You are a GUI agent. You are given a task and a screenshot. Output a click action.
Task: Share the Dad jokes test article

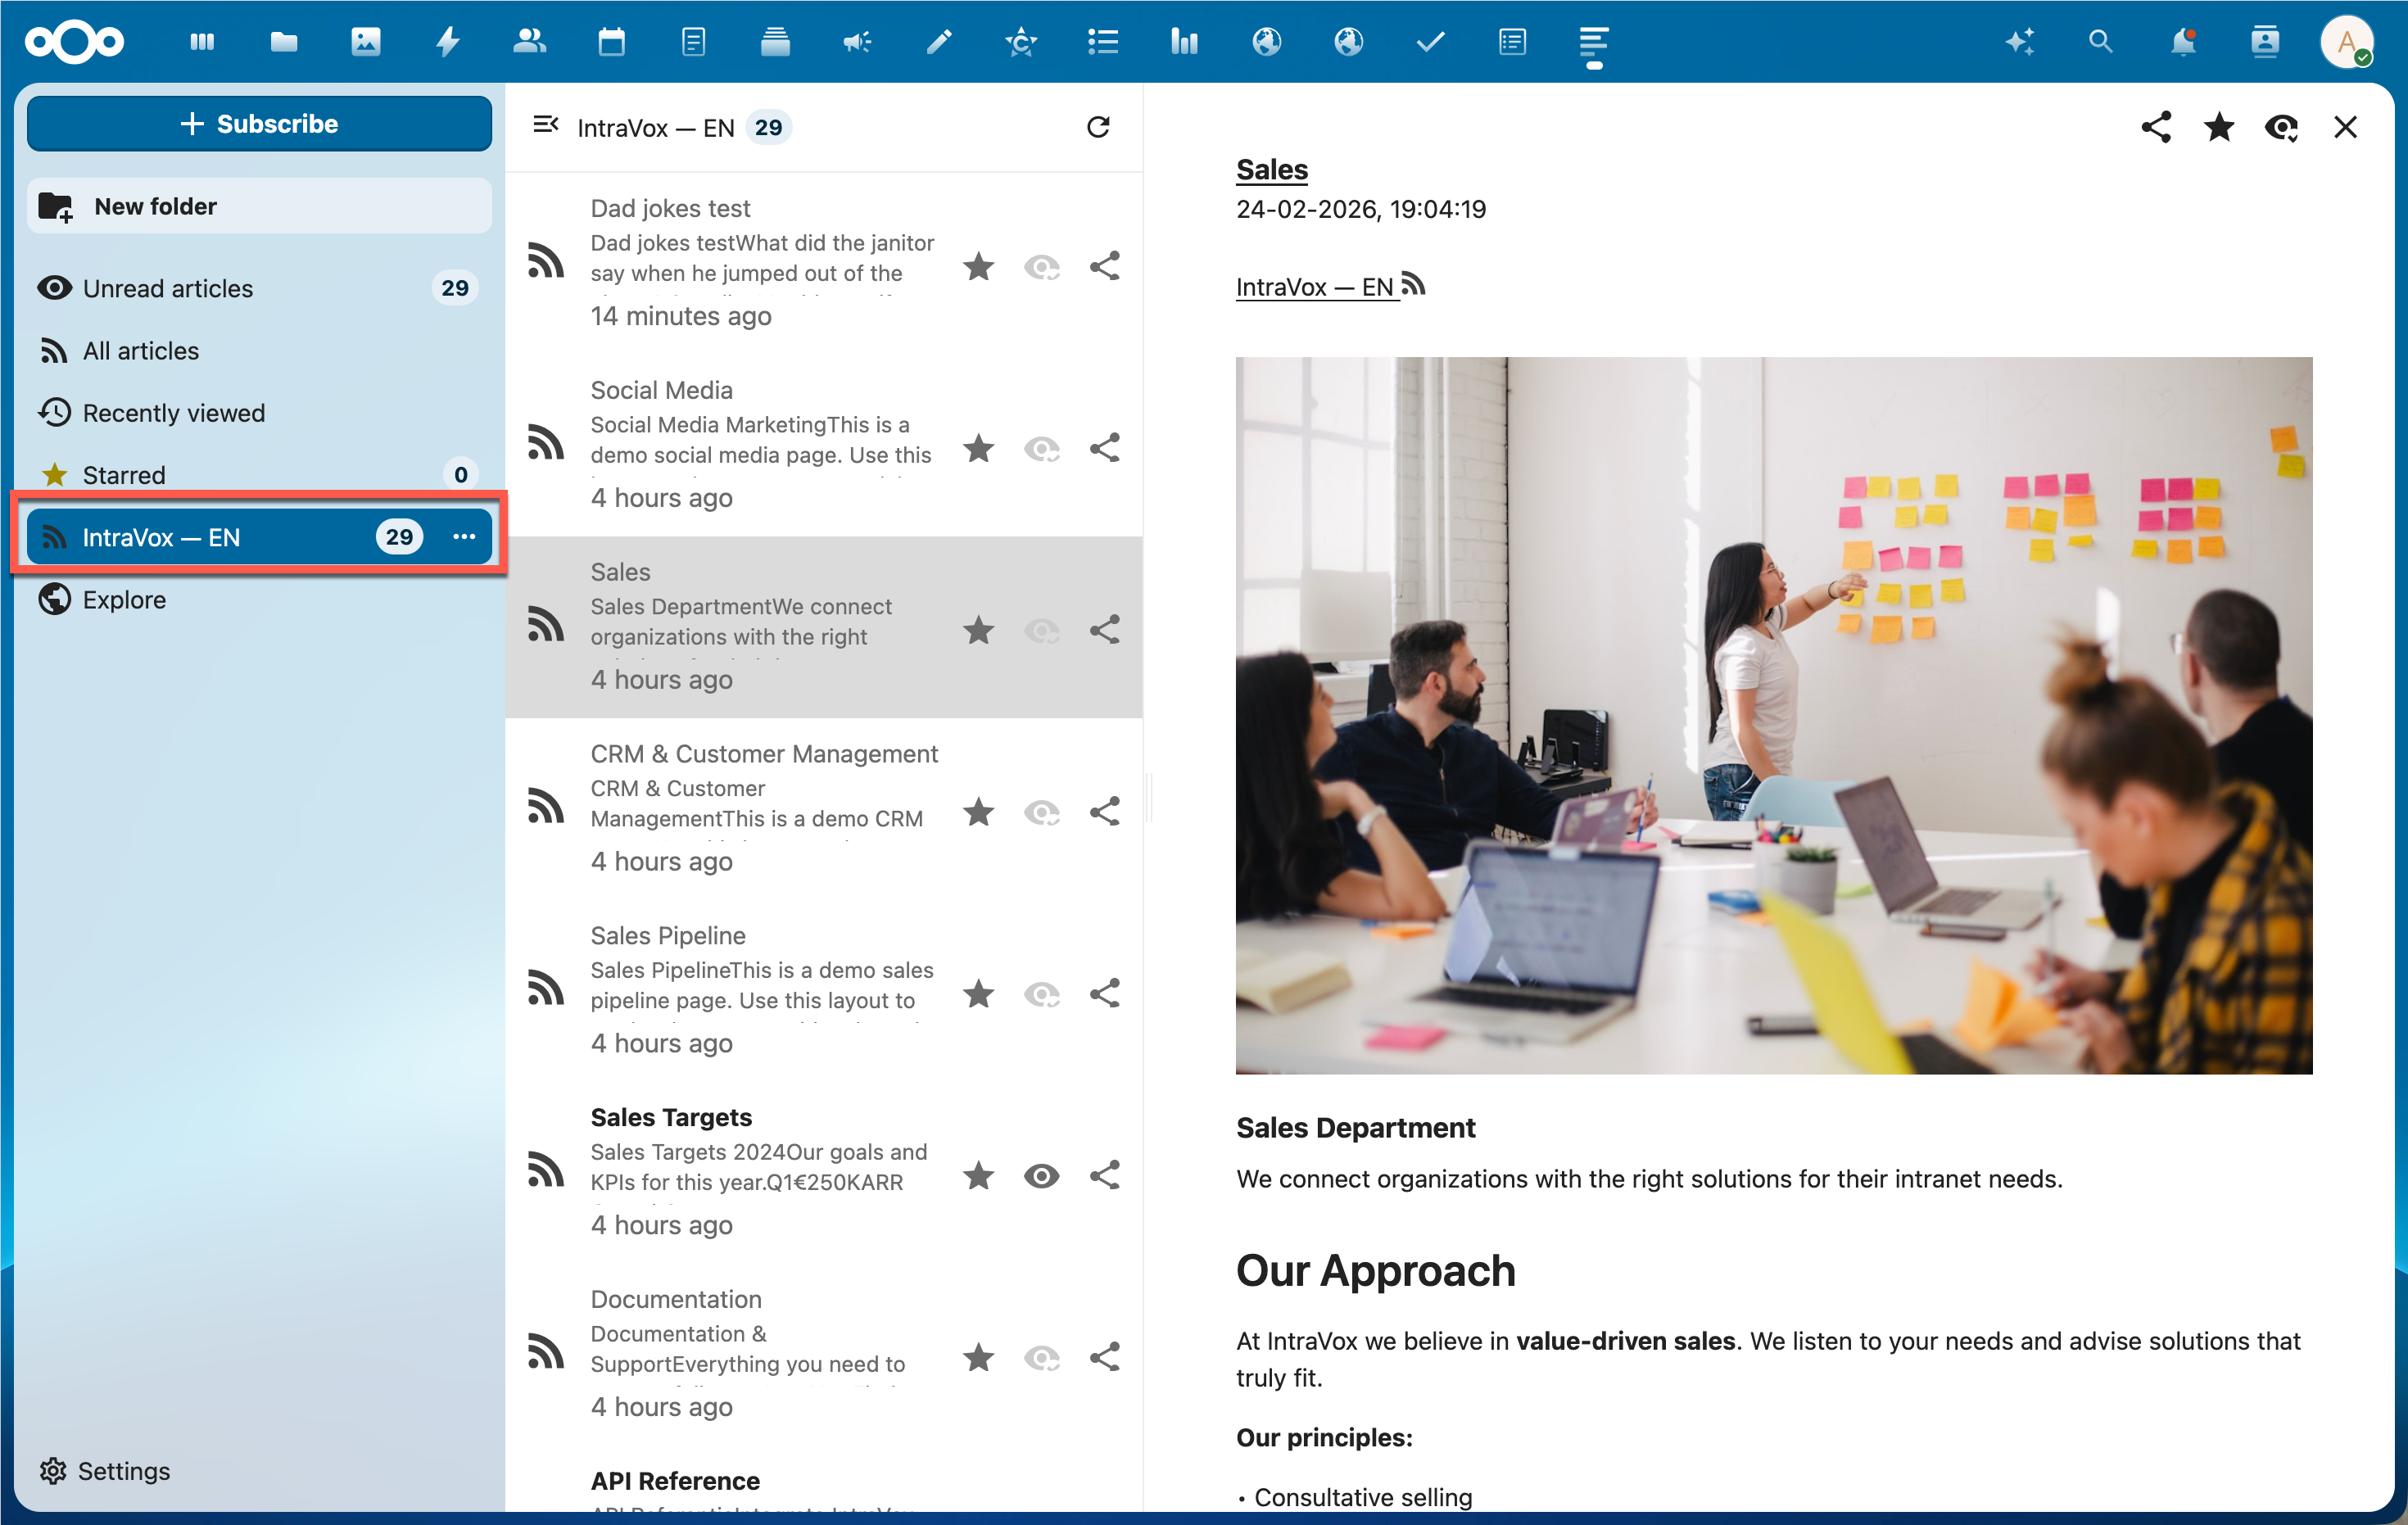coord(1105,266)
